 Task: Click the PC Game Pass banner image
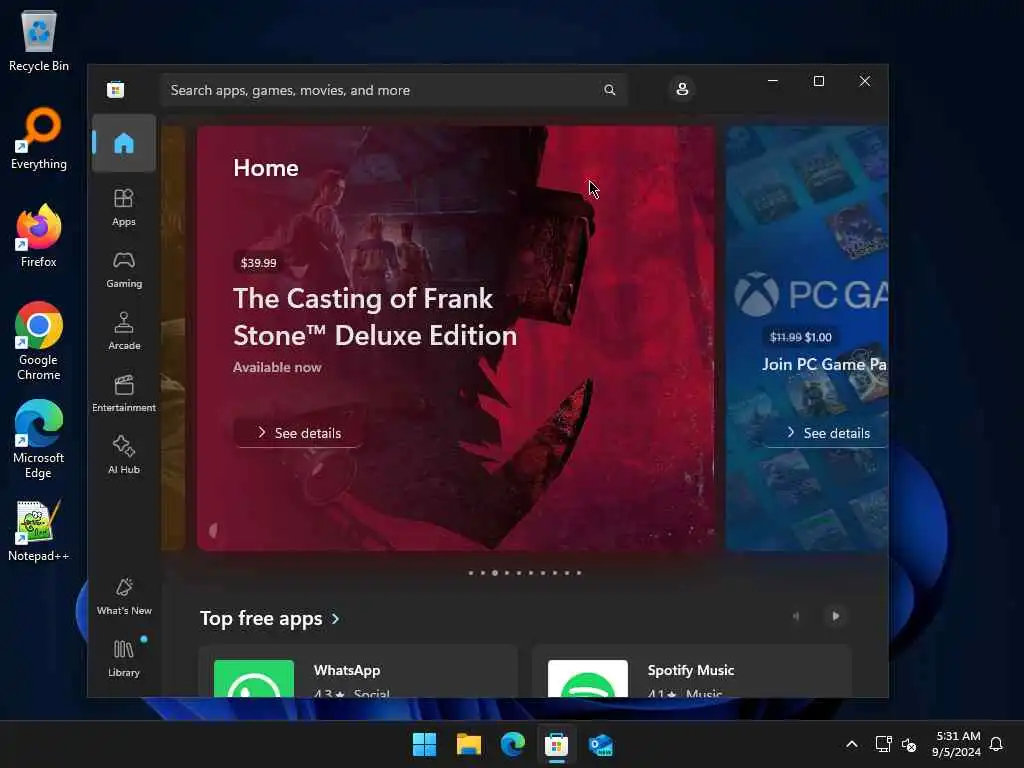pos(807,338)
